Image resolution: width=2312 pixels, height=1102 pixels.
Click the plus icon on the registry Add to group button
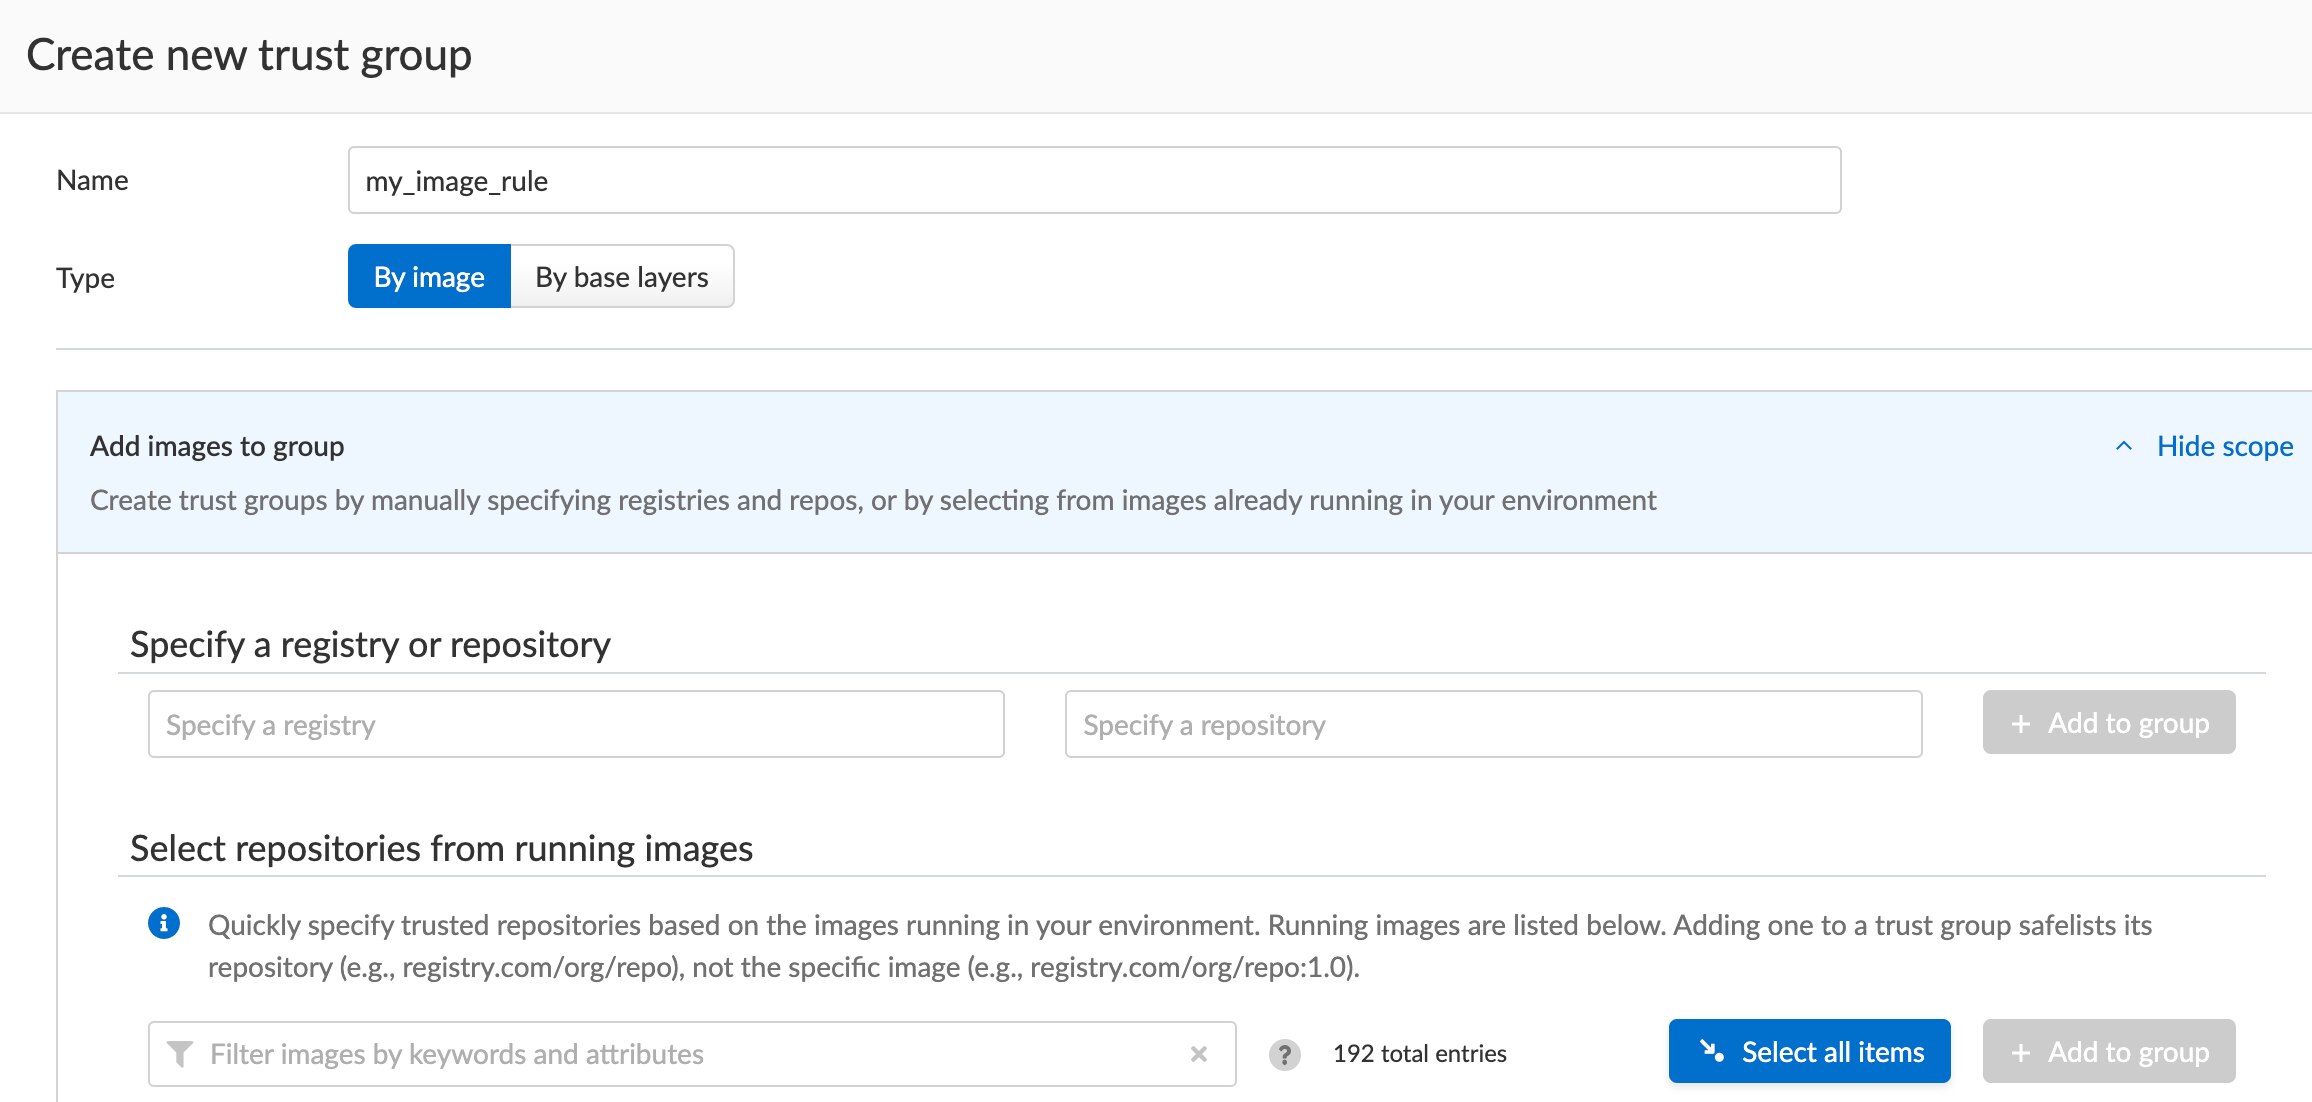click(2022, 722)
